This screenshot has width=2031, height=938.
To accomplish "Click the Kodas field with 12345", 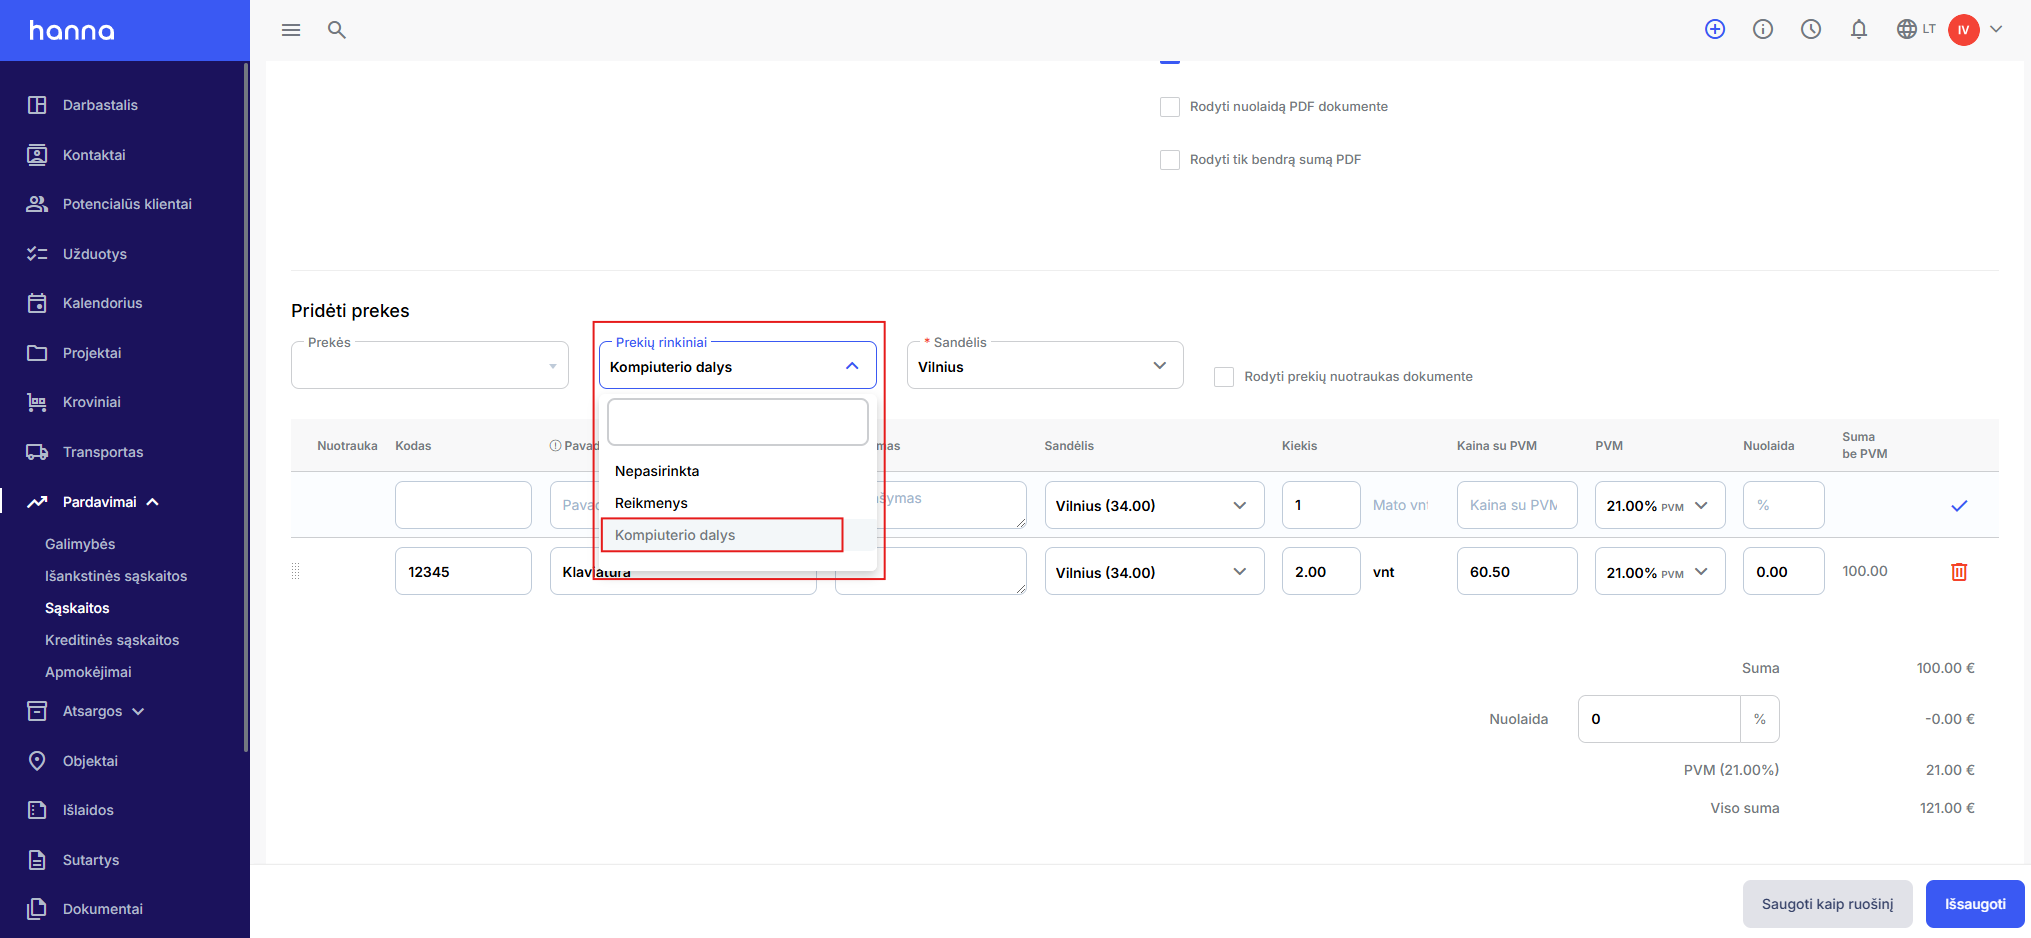I will (463, 572).
